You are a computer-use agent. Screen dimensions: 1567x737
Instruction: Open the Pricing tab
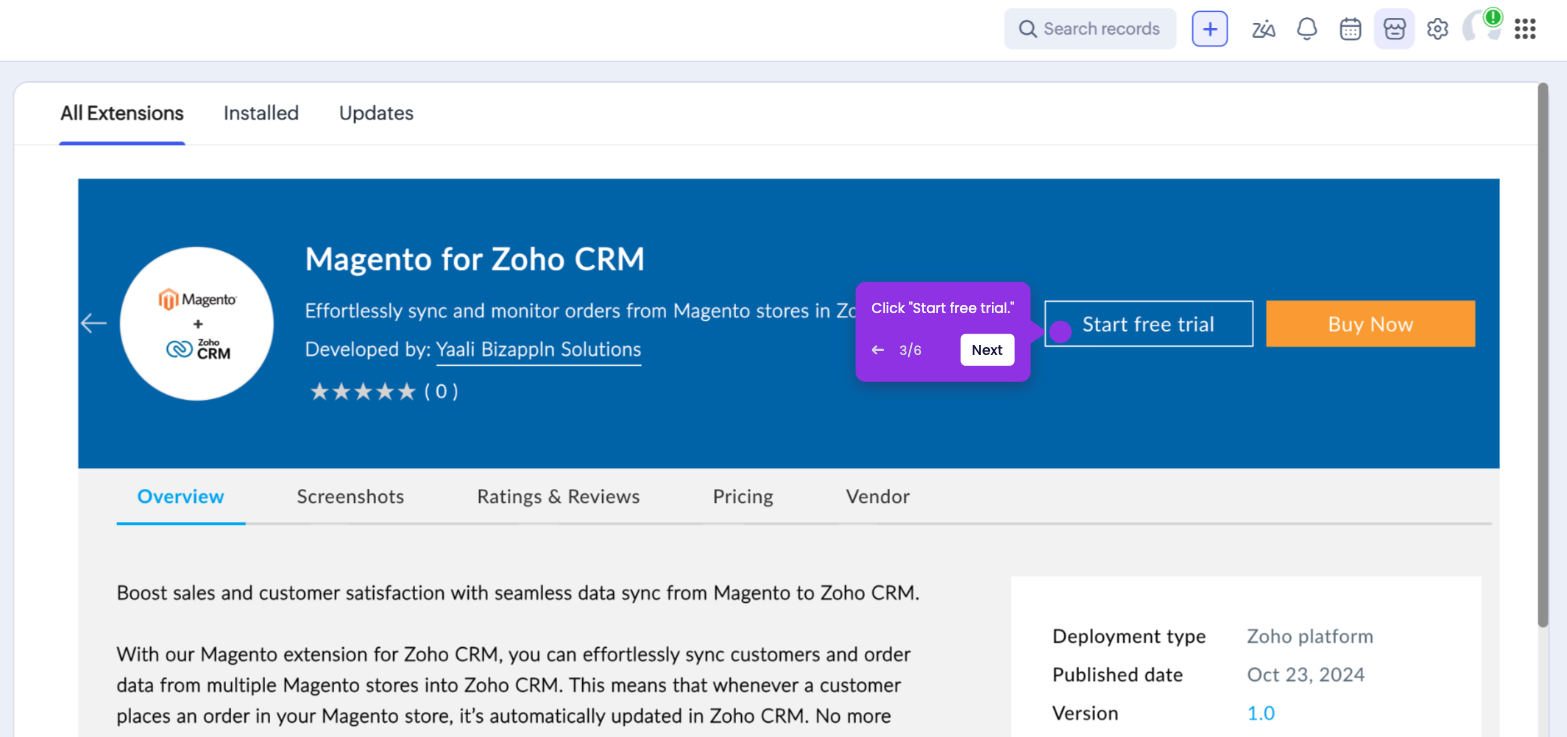(x=743, y=496)
